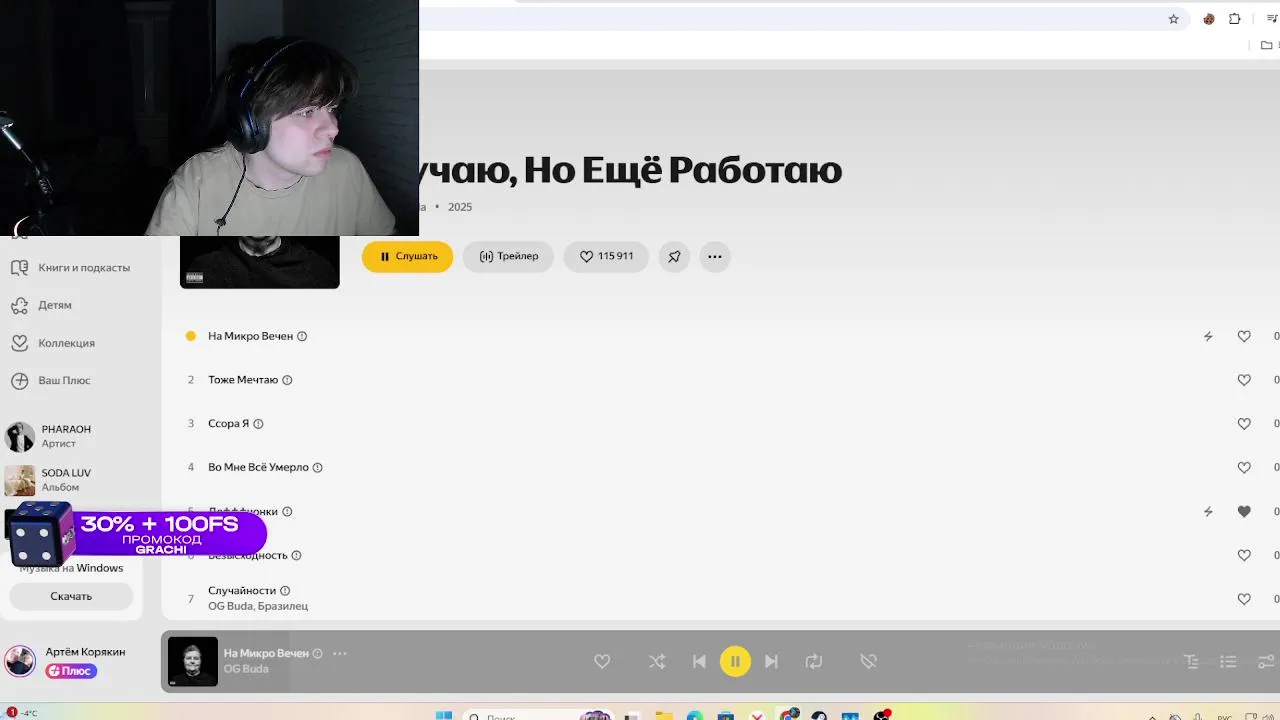This screenshot has height=720, width=1280.
Task: Like the На Микро Вечен track row
Action: tap(1244, 337)
